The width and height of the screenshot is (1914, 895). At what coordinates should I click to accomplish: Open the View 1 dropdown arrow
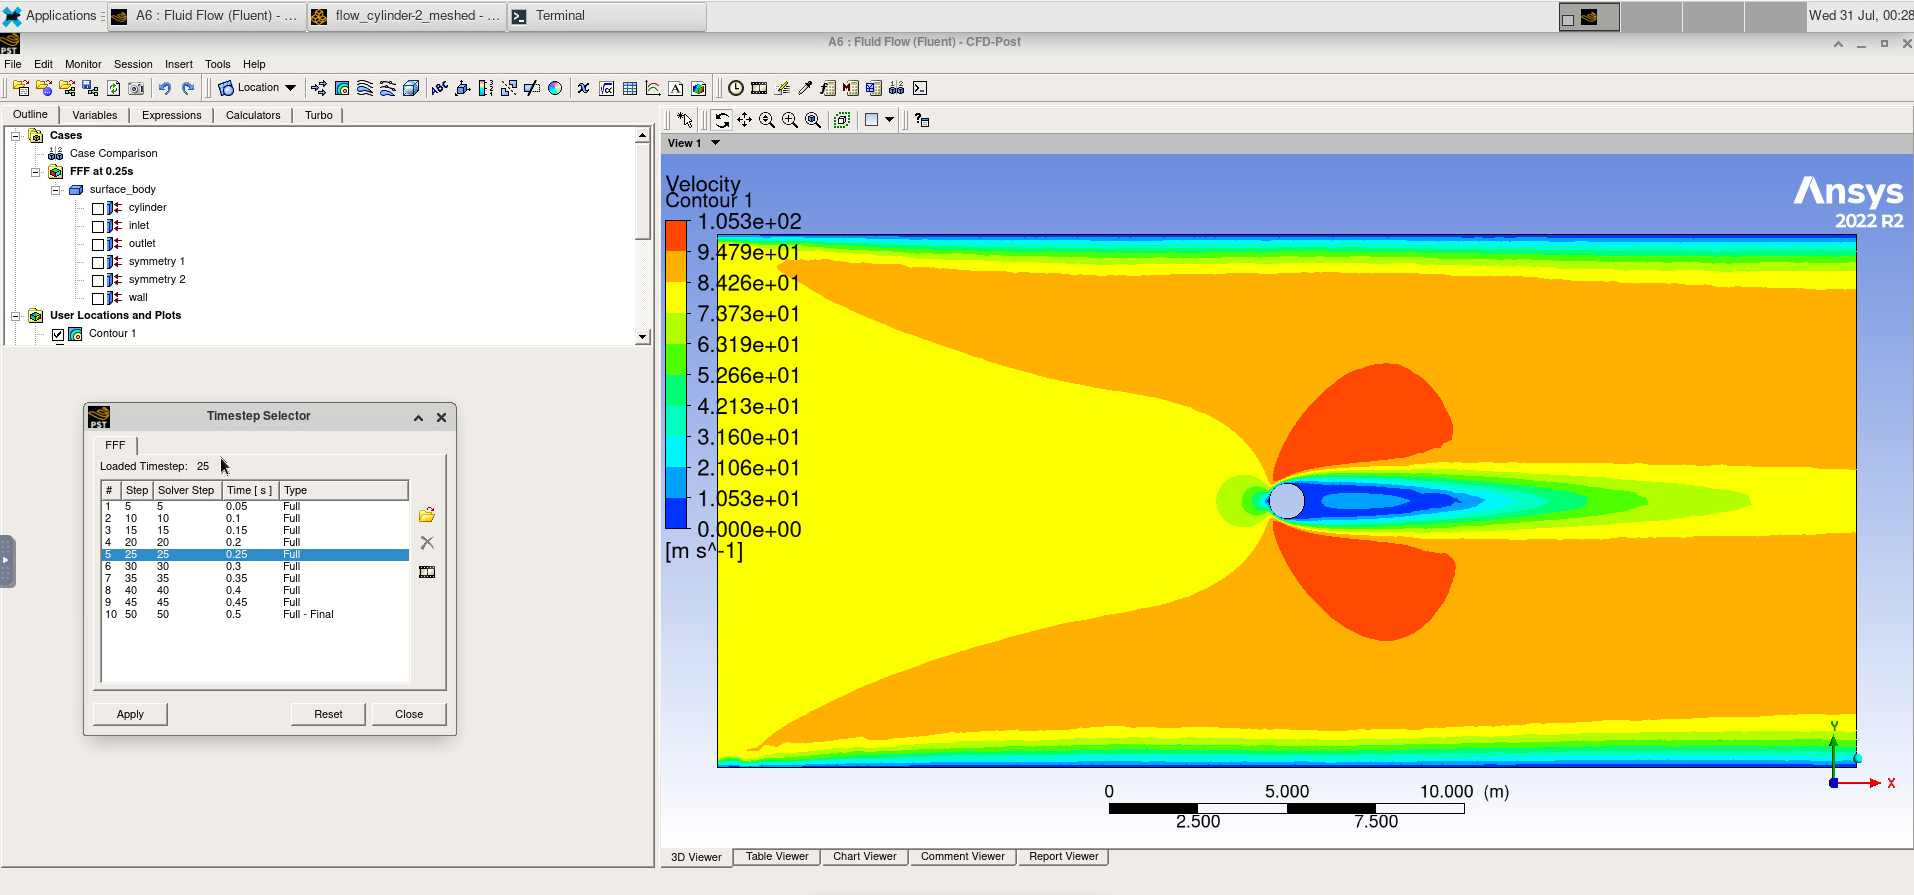click(x=715, y=143)
